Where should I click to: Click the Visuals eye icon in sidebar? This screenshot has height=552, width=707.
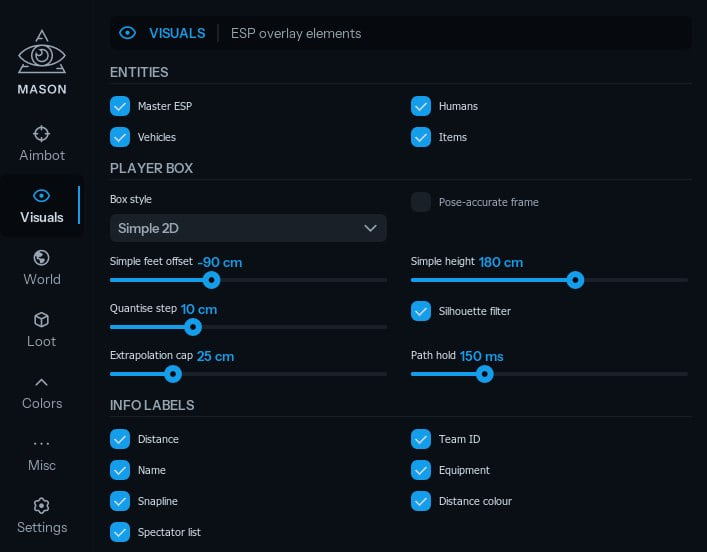coord(41,196)
